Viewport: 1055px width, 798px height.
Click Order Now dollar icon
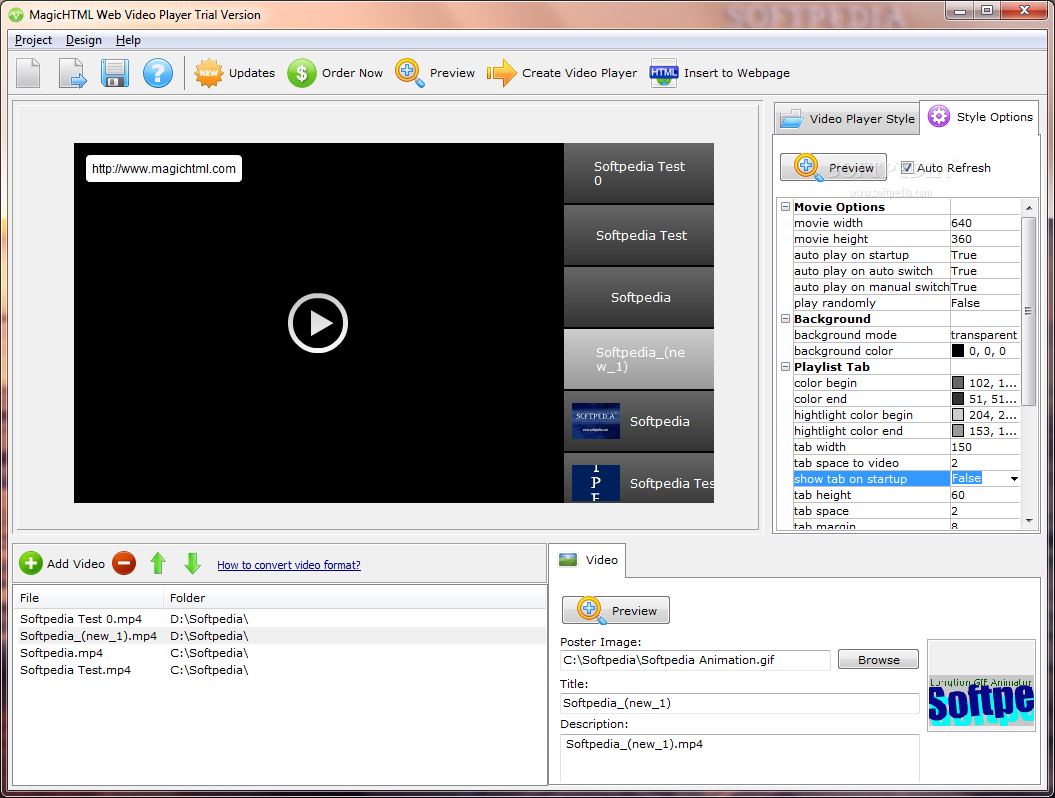point(301,73)
